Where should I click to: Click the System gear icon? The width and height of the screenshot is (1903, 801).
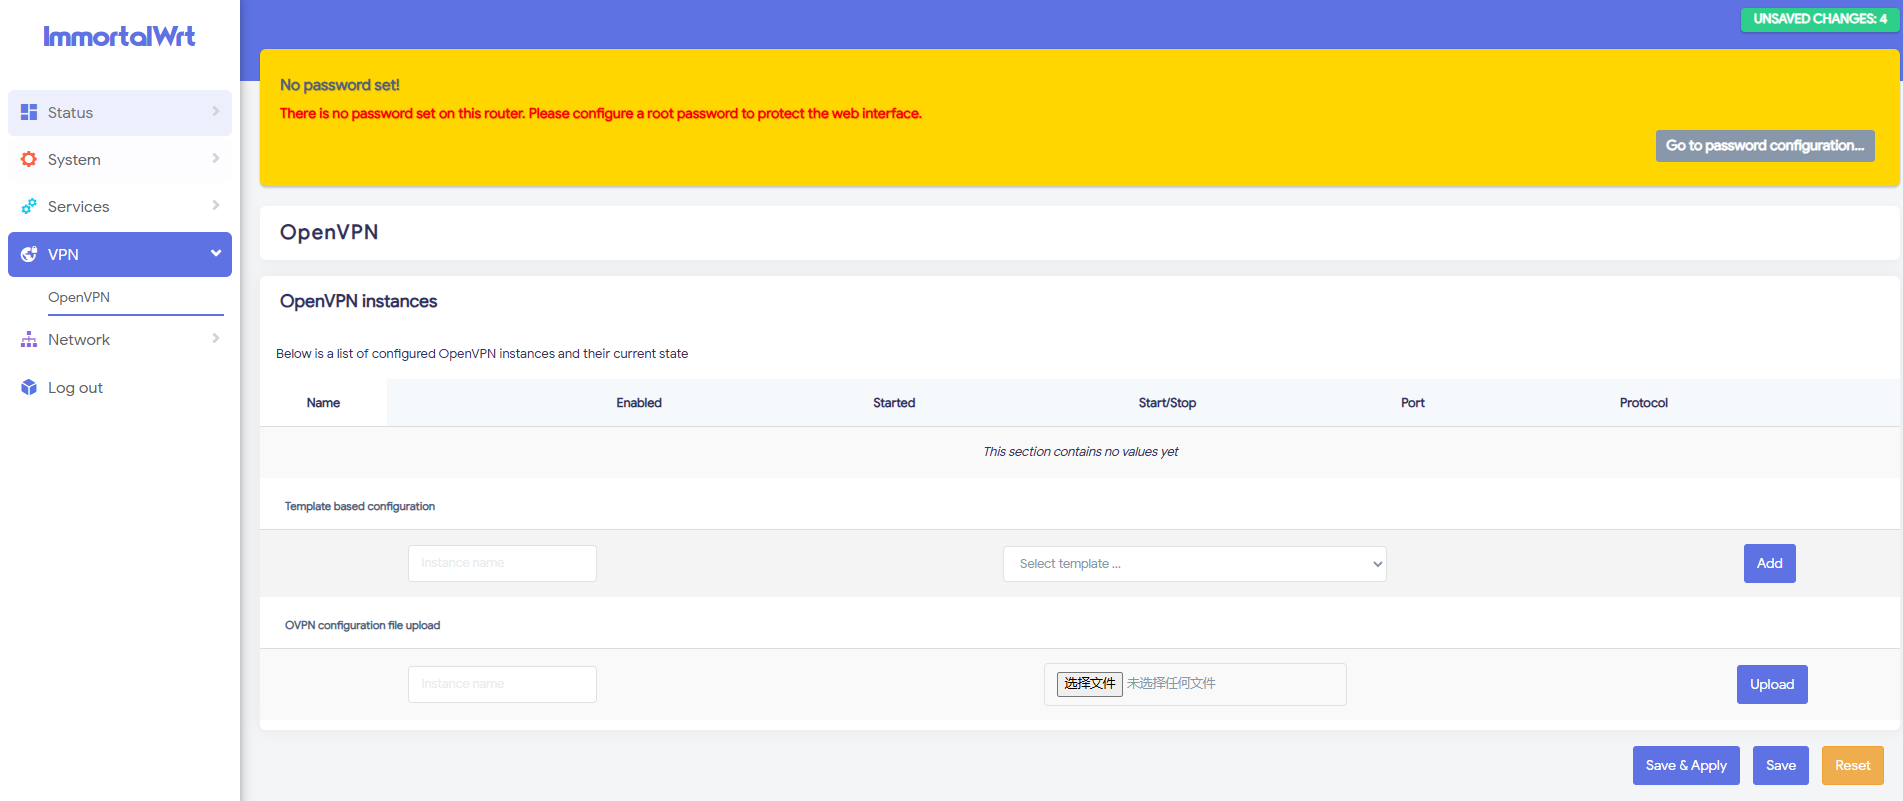pyautogui.click(x=29, y=159)
